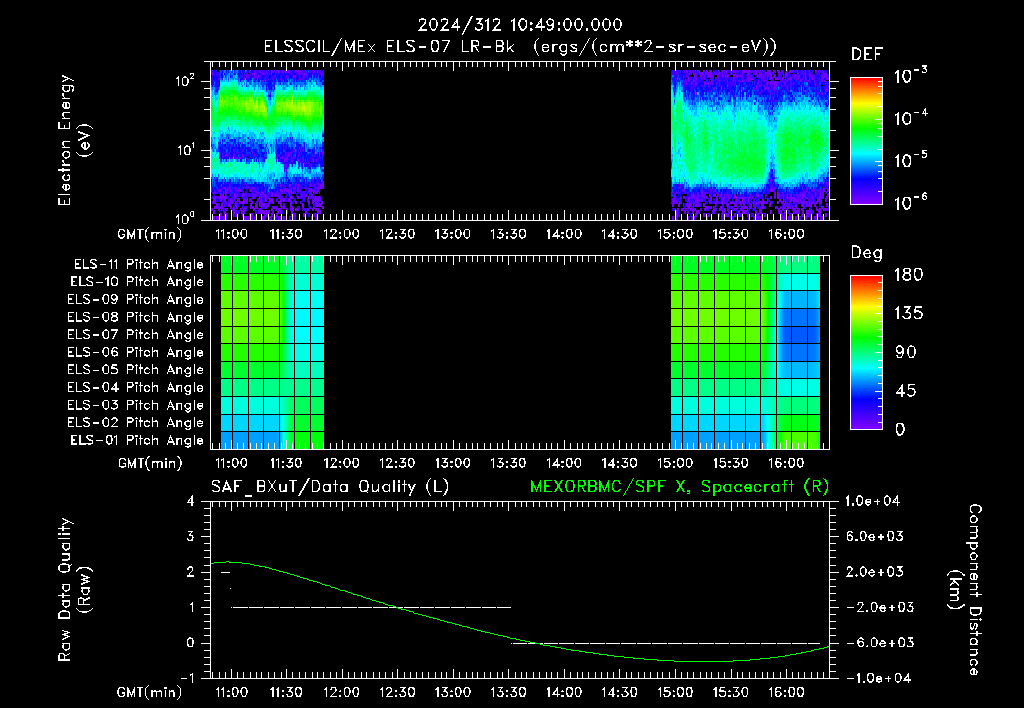Image resolution: width=1024 pixels, height=708 pixels.
Task: Click the 15:00 tick on pitch angle time axis
Action: pos(675,463)
